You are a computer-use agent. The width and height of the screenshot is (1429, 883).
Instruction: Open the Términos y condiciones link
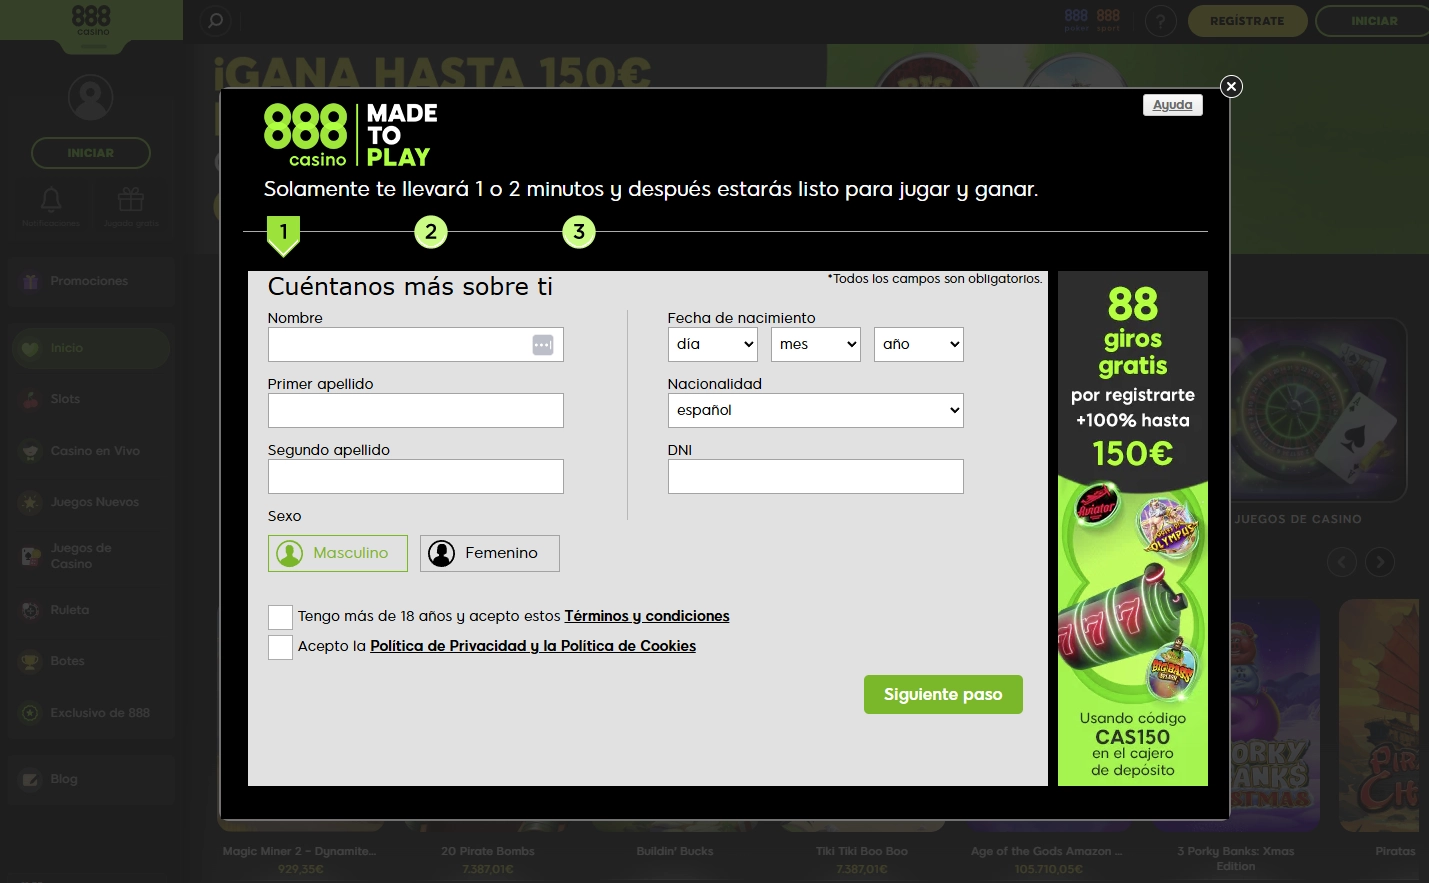click(x=647, y=617)
